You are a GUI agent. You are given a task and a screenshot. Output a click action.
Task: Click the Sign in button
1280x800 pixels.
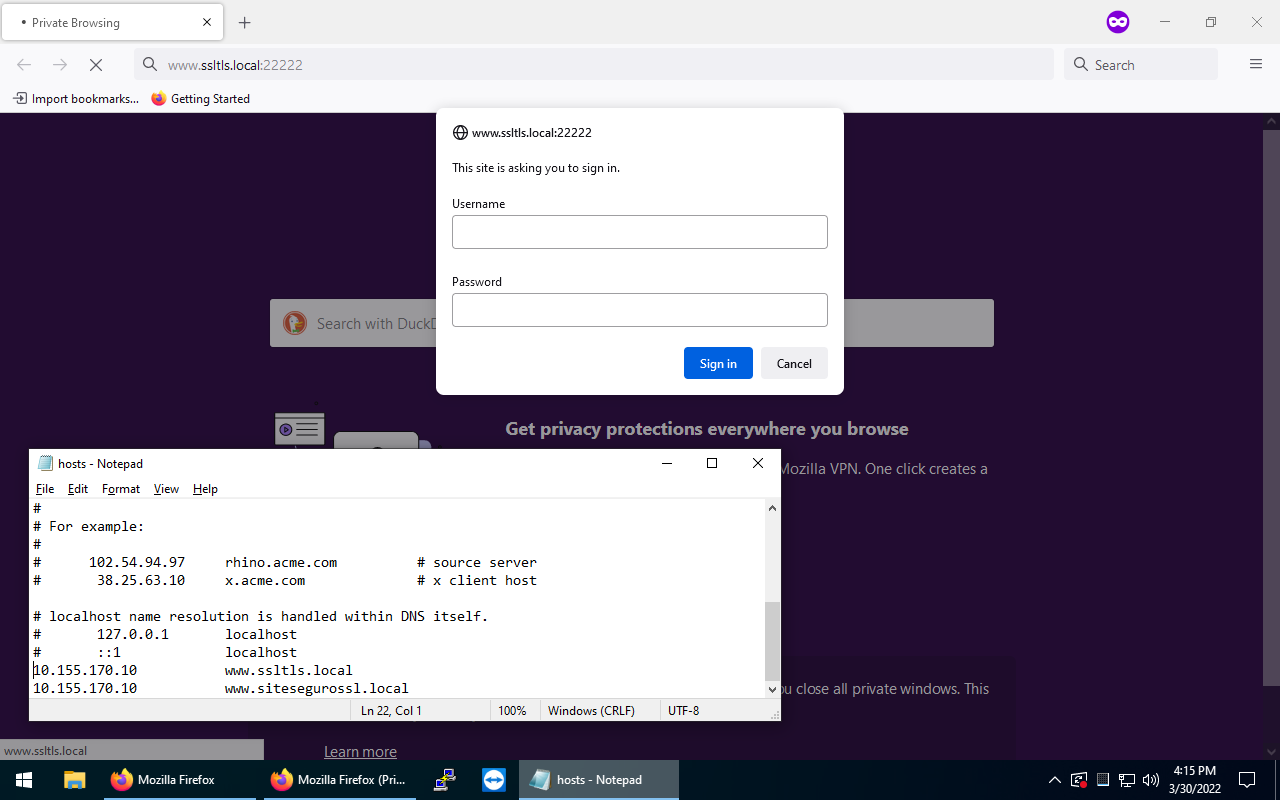pyautogui.click(x=718, y=363)
